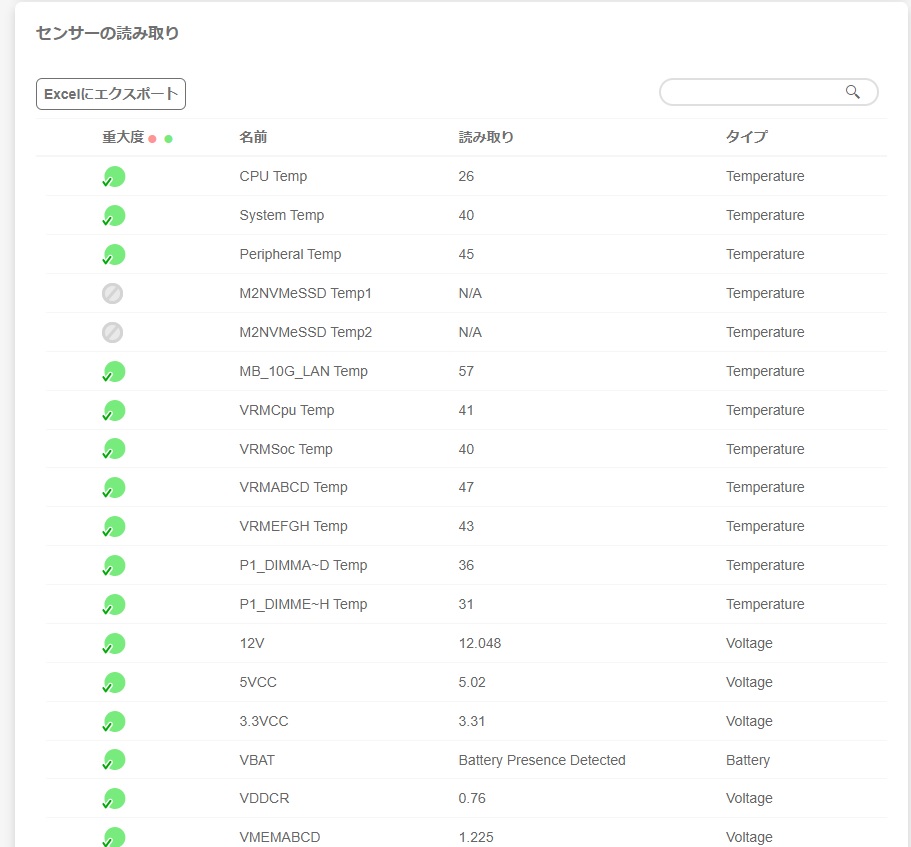Click the disabled status icon for M2NVMeSSD Temp1
911x847 pixels.
[x=113, y=294]
